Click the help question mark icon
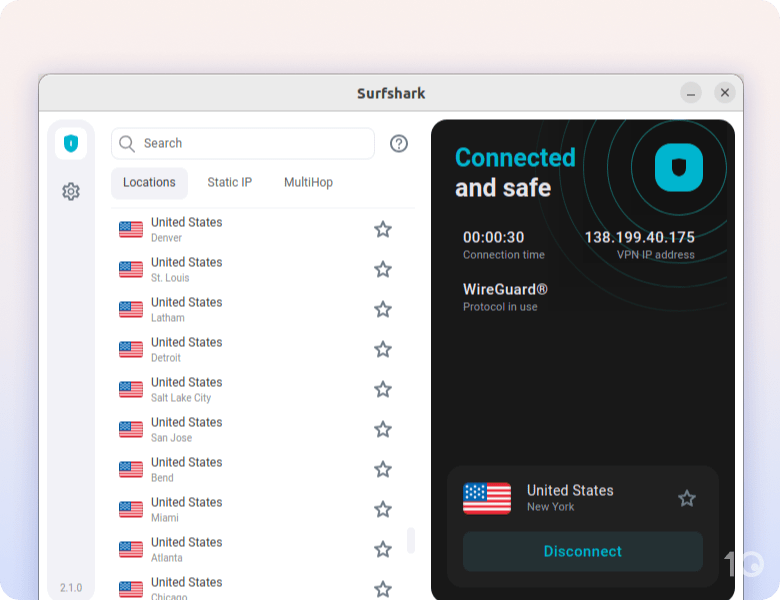Screen dimensions: 780x600 (399, 143)
